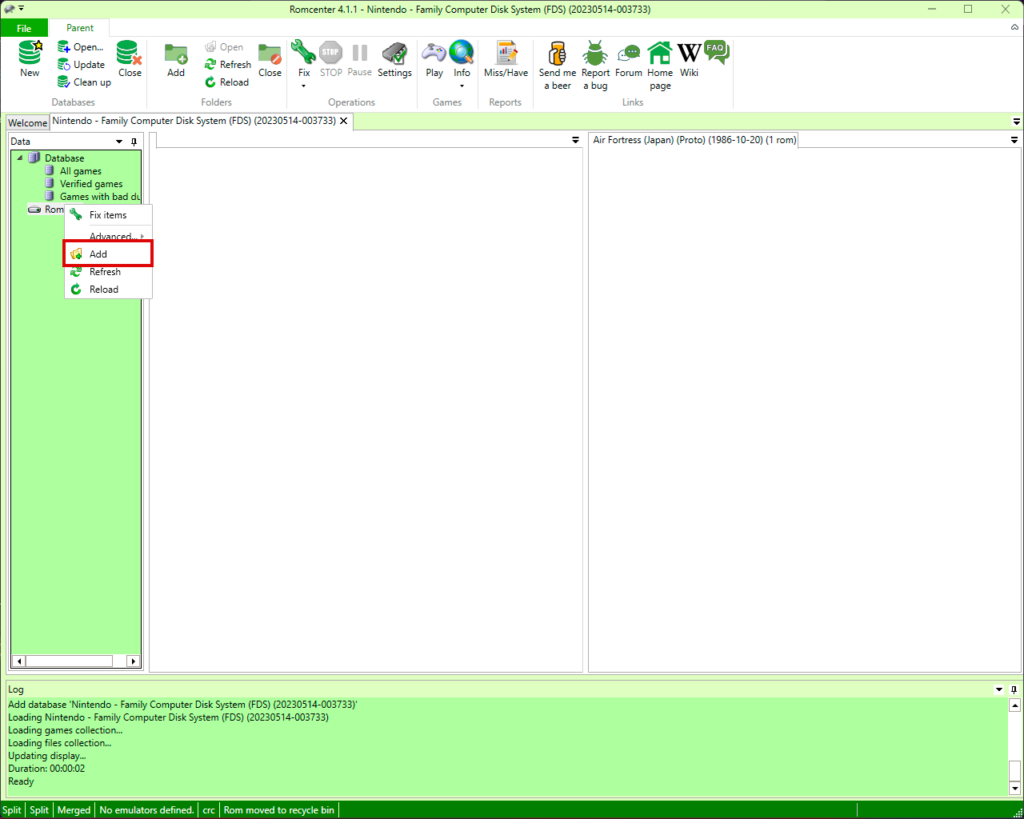This screenshot has height=819, width=1024.
Task: Pin the Data panel
Action: pos(134,142)
